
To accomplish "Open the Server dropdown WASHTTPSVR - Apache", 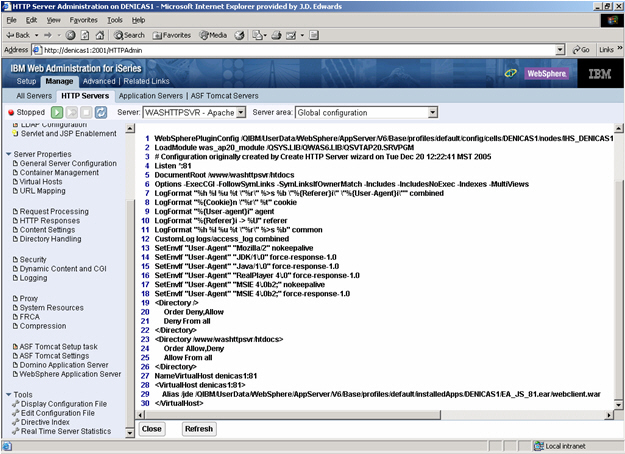I will (194, 112).
